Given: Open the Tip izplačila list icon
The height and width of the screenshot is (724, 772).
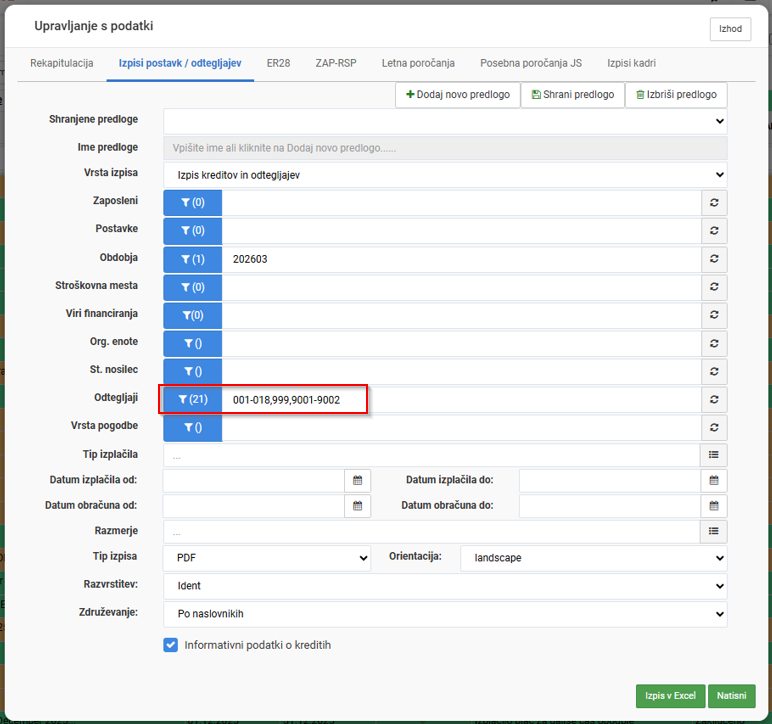Looking at the screenshot, I should [x=713, y=455].
